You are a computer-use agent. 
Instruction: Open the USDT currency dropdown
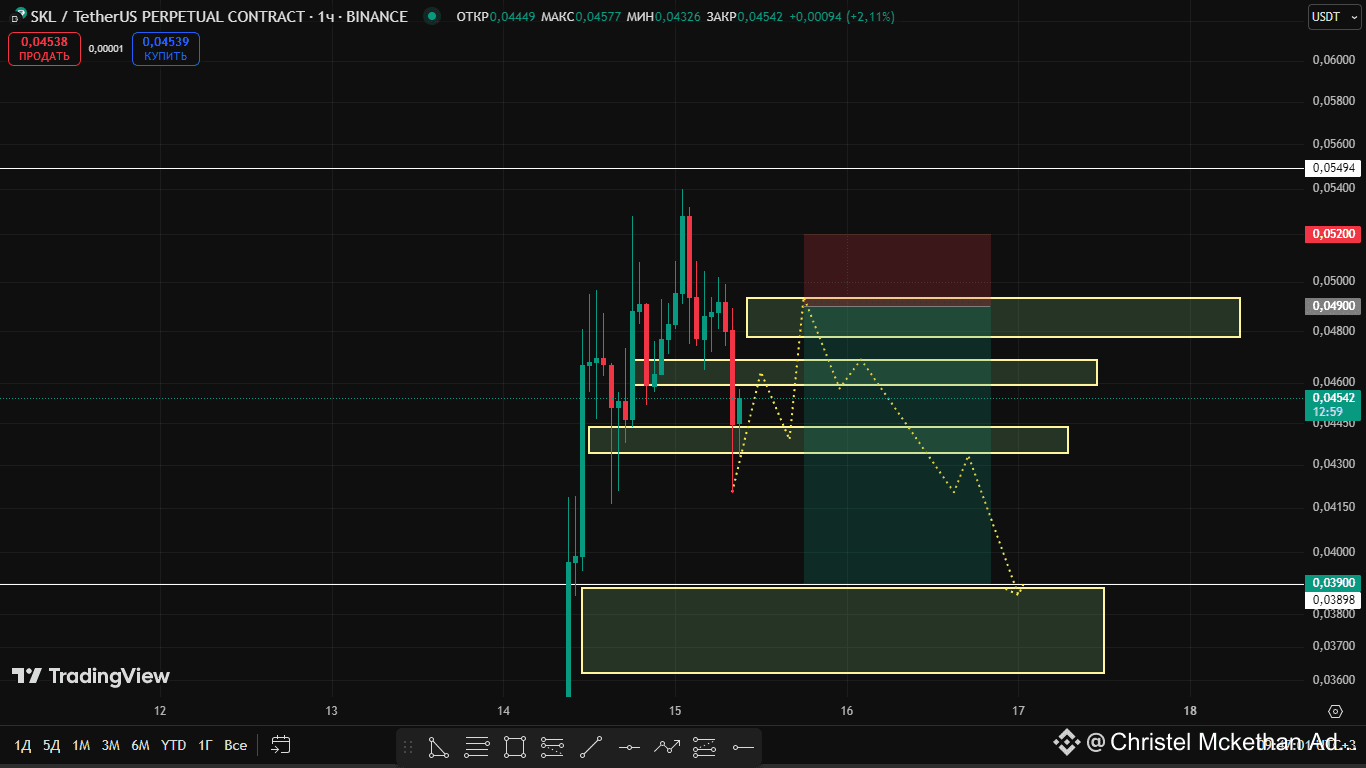1334,17
